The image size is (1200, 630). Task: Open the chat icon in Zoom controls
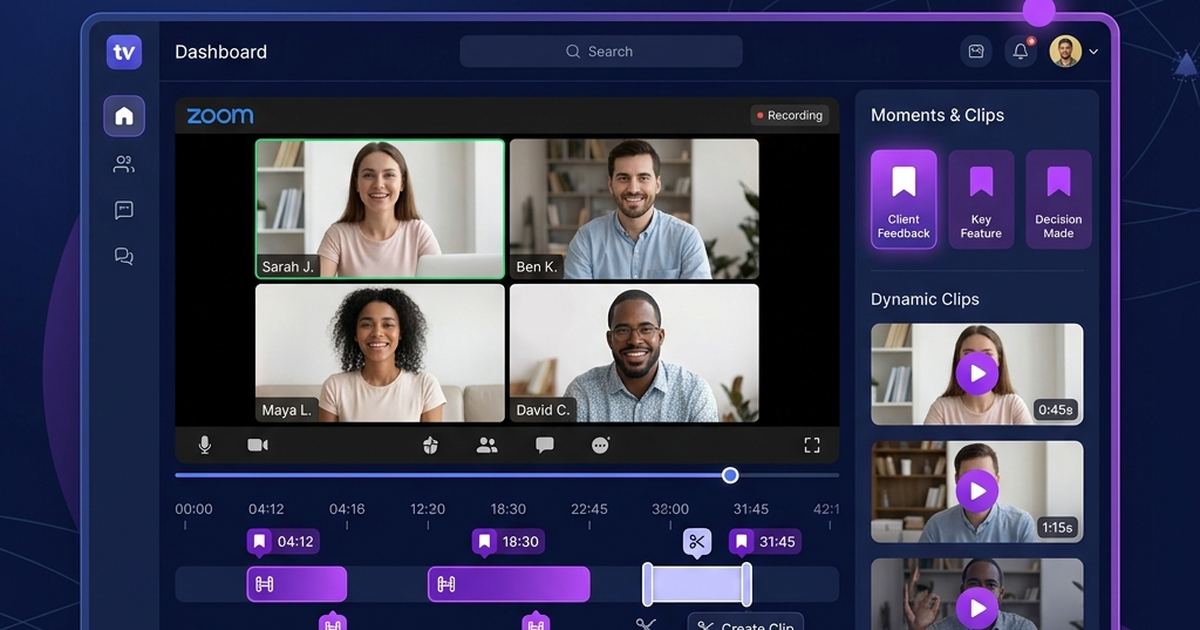point(544,445)
